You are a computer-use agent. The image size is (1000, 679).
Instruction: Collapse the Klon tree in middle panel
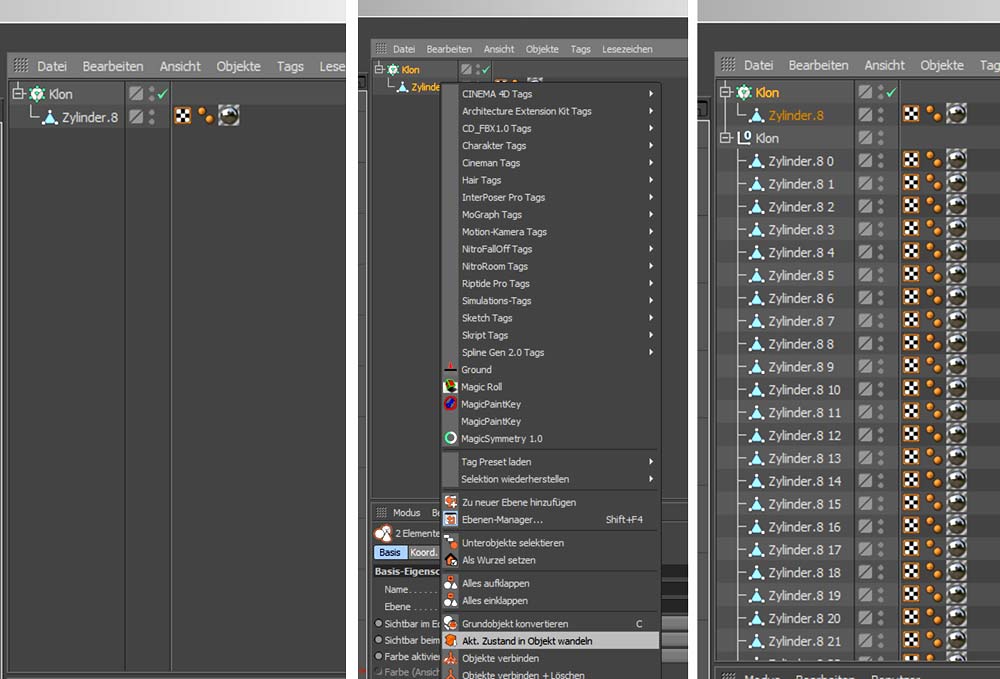pyautogui.click(x=379, y=69)
